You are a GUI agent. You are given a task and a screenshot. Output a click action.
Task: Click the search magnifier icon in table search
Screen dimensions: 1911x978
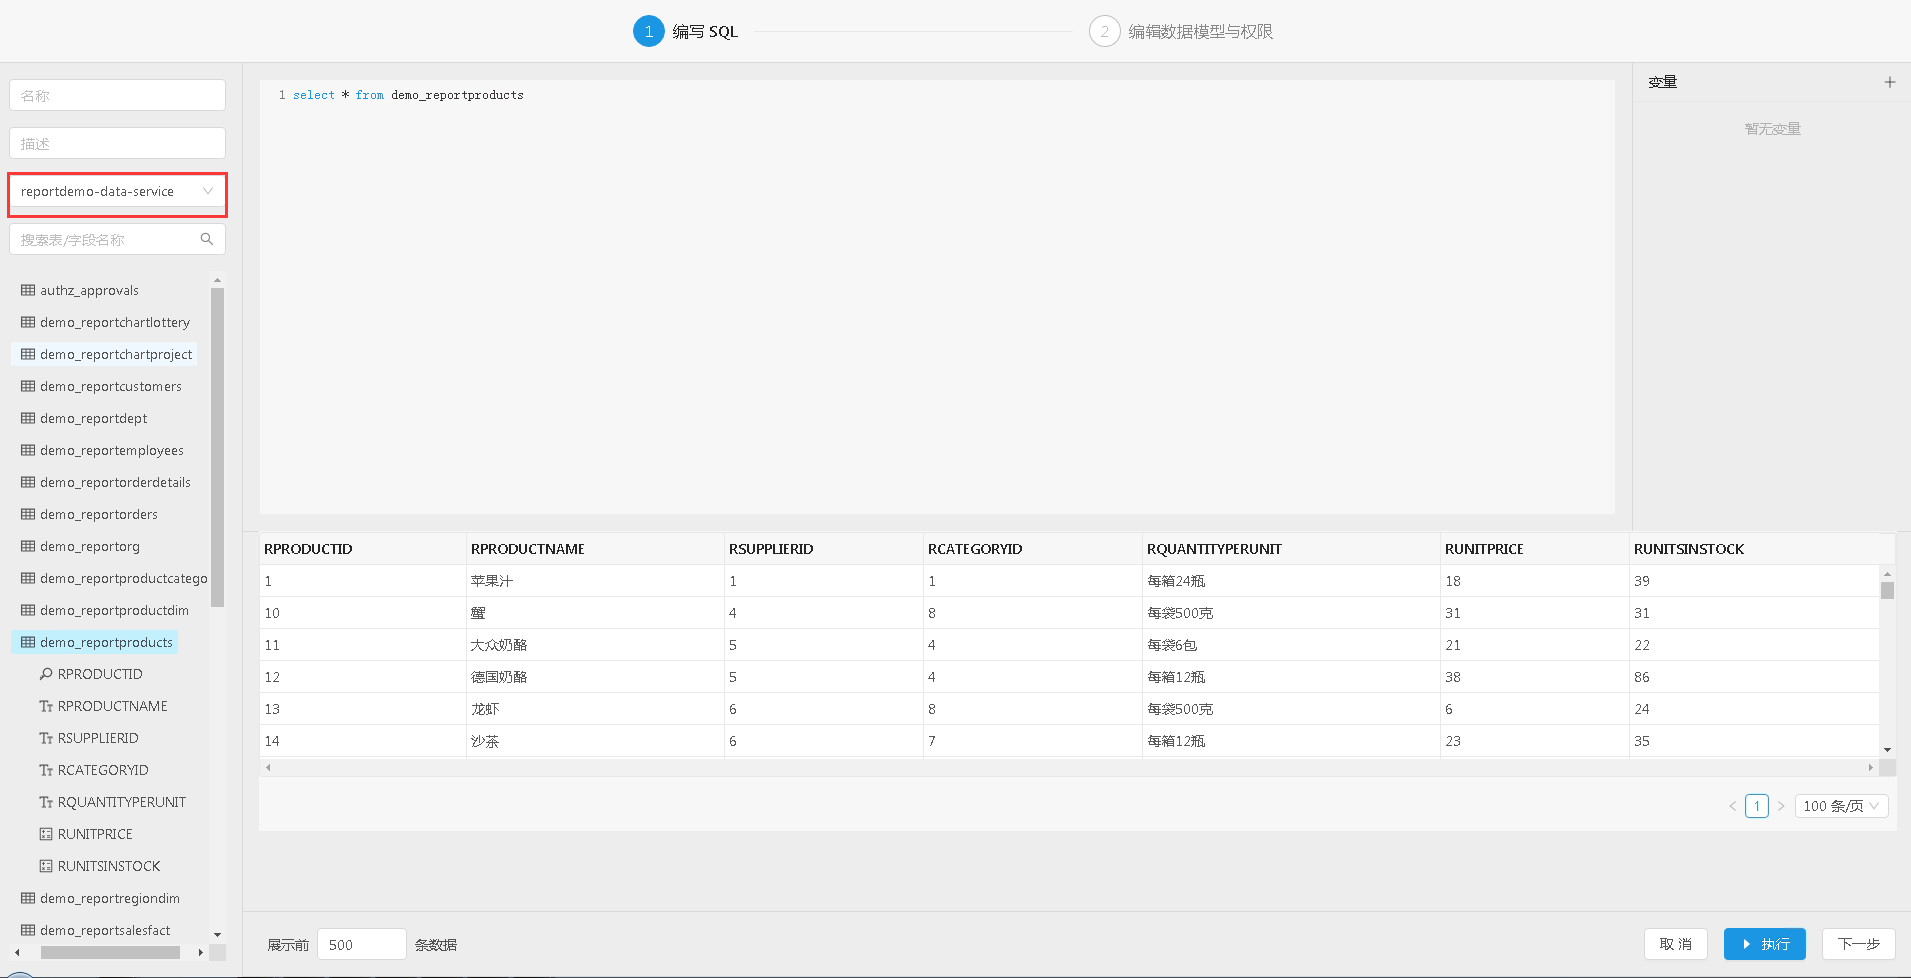(207, 239)
